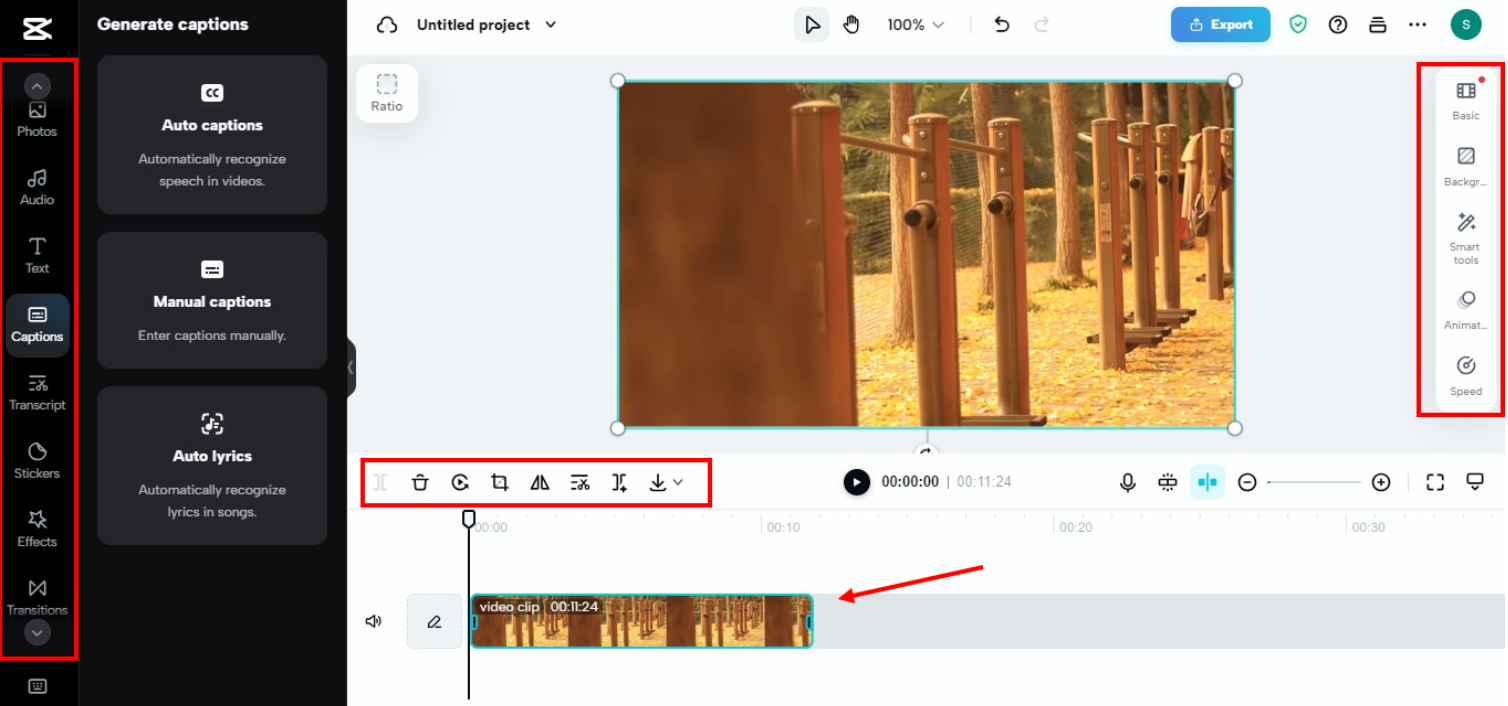Undo the last action

click(x=1002, y=25)
